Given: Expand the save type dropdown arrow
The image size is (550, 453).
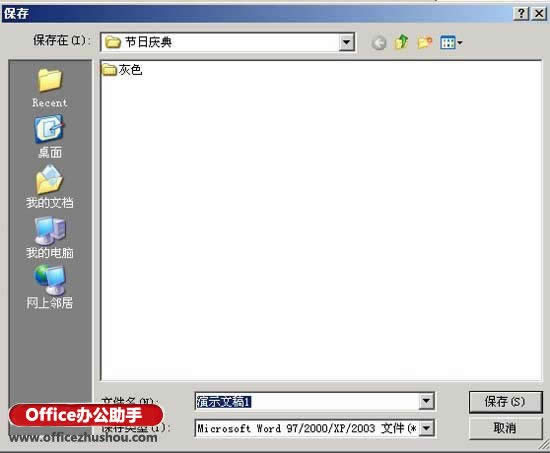Looking at the screenshot, I should point(426,428).
